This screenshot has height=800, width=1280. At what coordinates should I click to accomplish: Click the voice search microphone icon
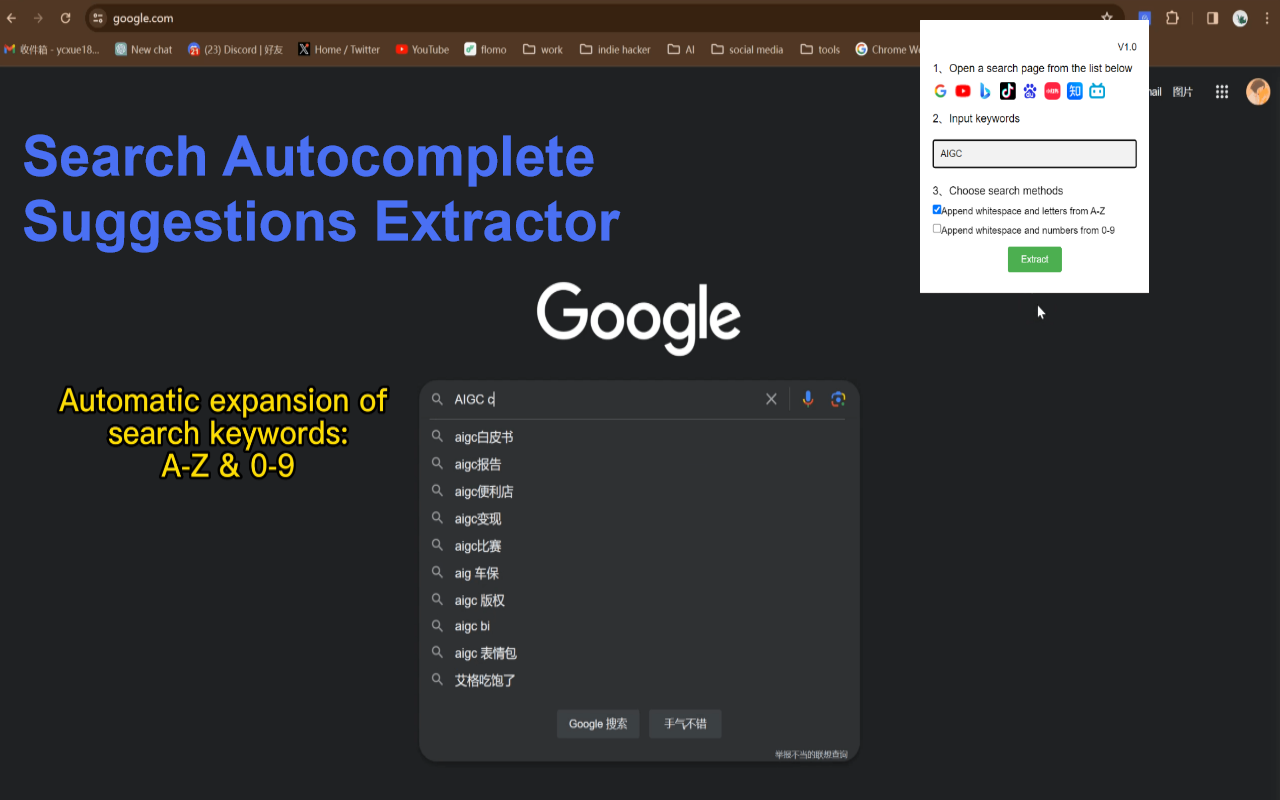[x=807, y=398]
